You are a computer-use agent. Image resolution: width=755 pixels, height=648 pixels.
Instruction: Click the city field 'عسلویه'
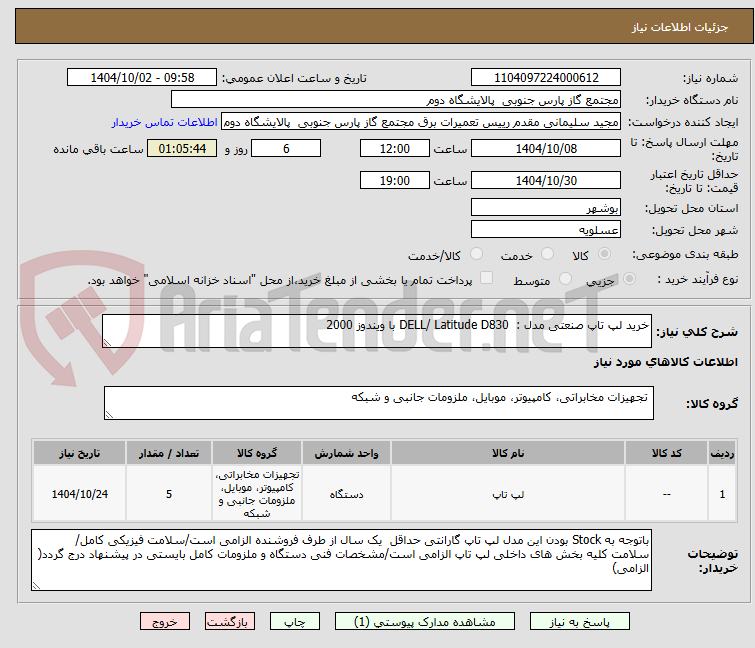[546, 230]
